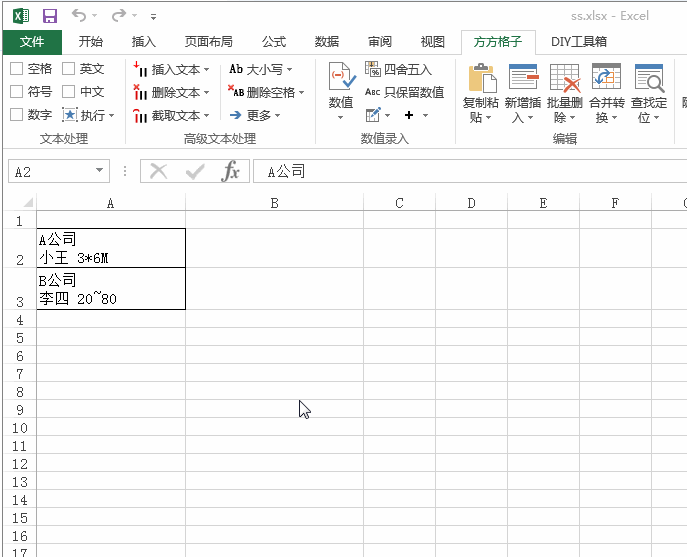This screenshot has height=557, width=687.
Task: Expand the 插入文本 dropdown
Action: click(206, 70)
